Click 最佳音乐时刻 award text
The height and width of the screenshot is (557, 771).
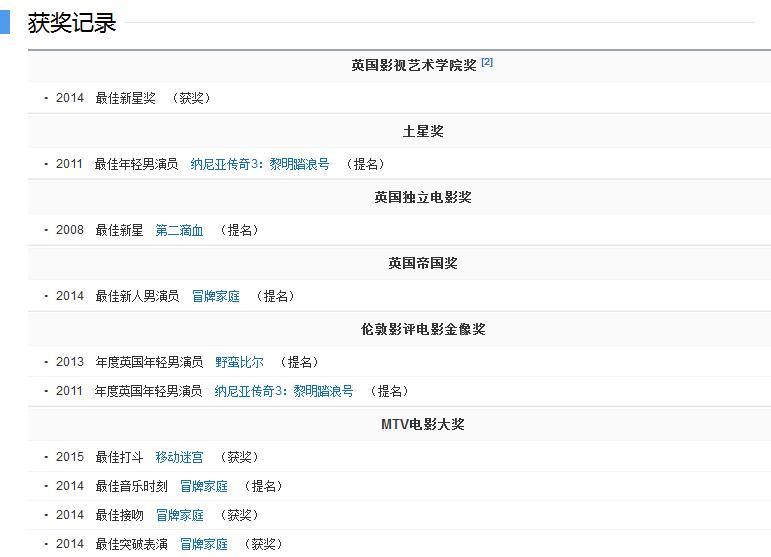(131, 486)
